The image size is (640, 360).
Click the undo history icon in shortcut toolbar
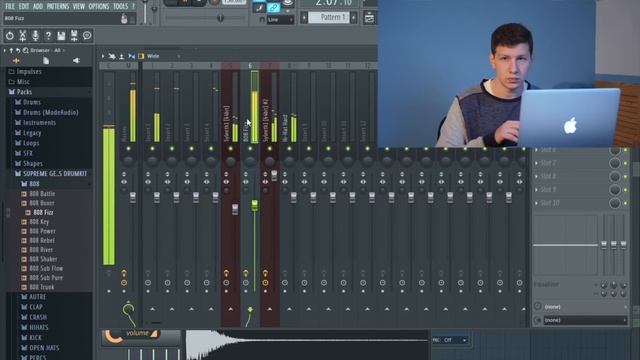pos(9,36)
